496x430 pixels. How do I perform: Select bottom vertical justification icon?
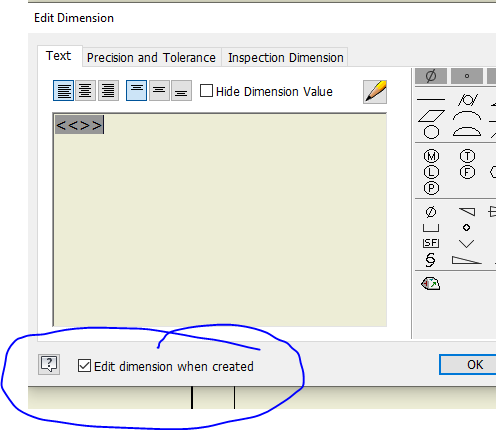(181, 90)
